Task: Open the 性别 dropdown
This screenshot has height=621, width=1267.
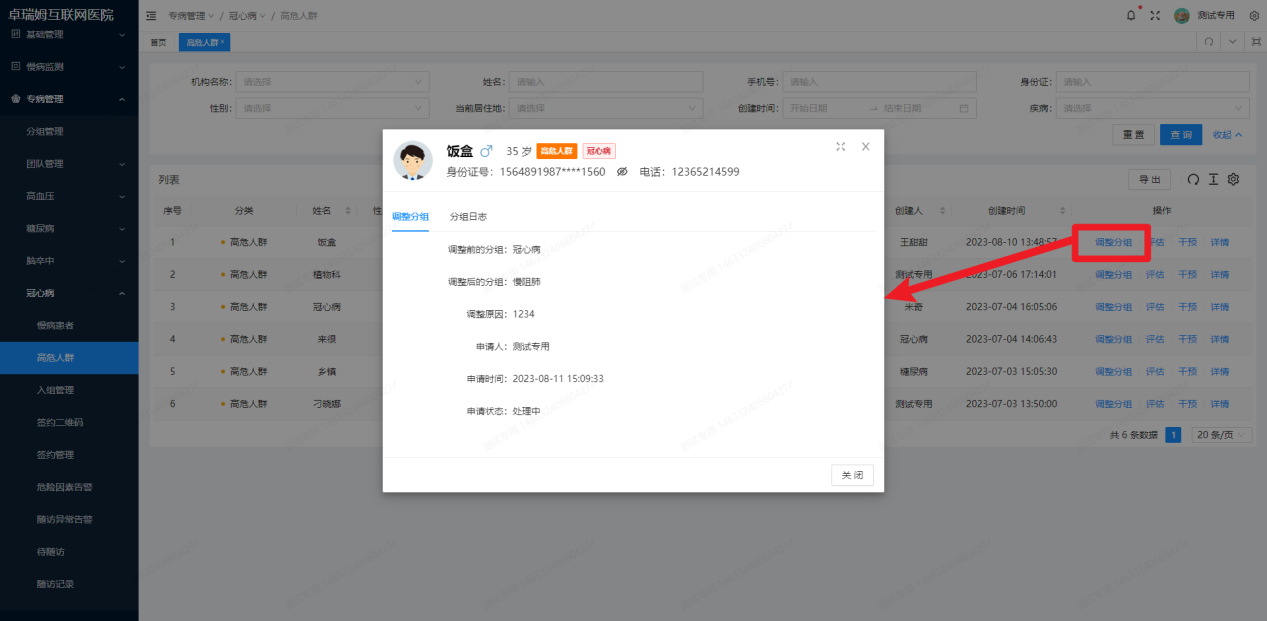Action: (332, 108)
